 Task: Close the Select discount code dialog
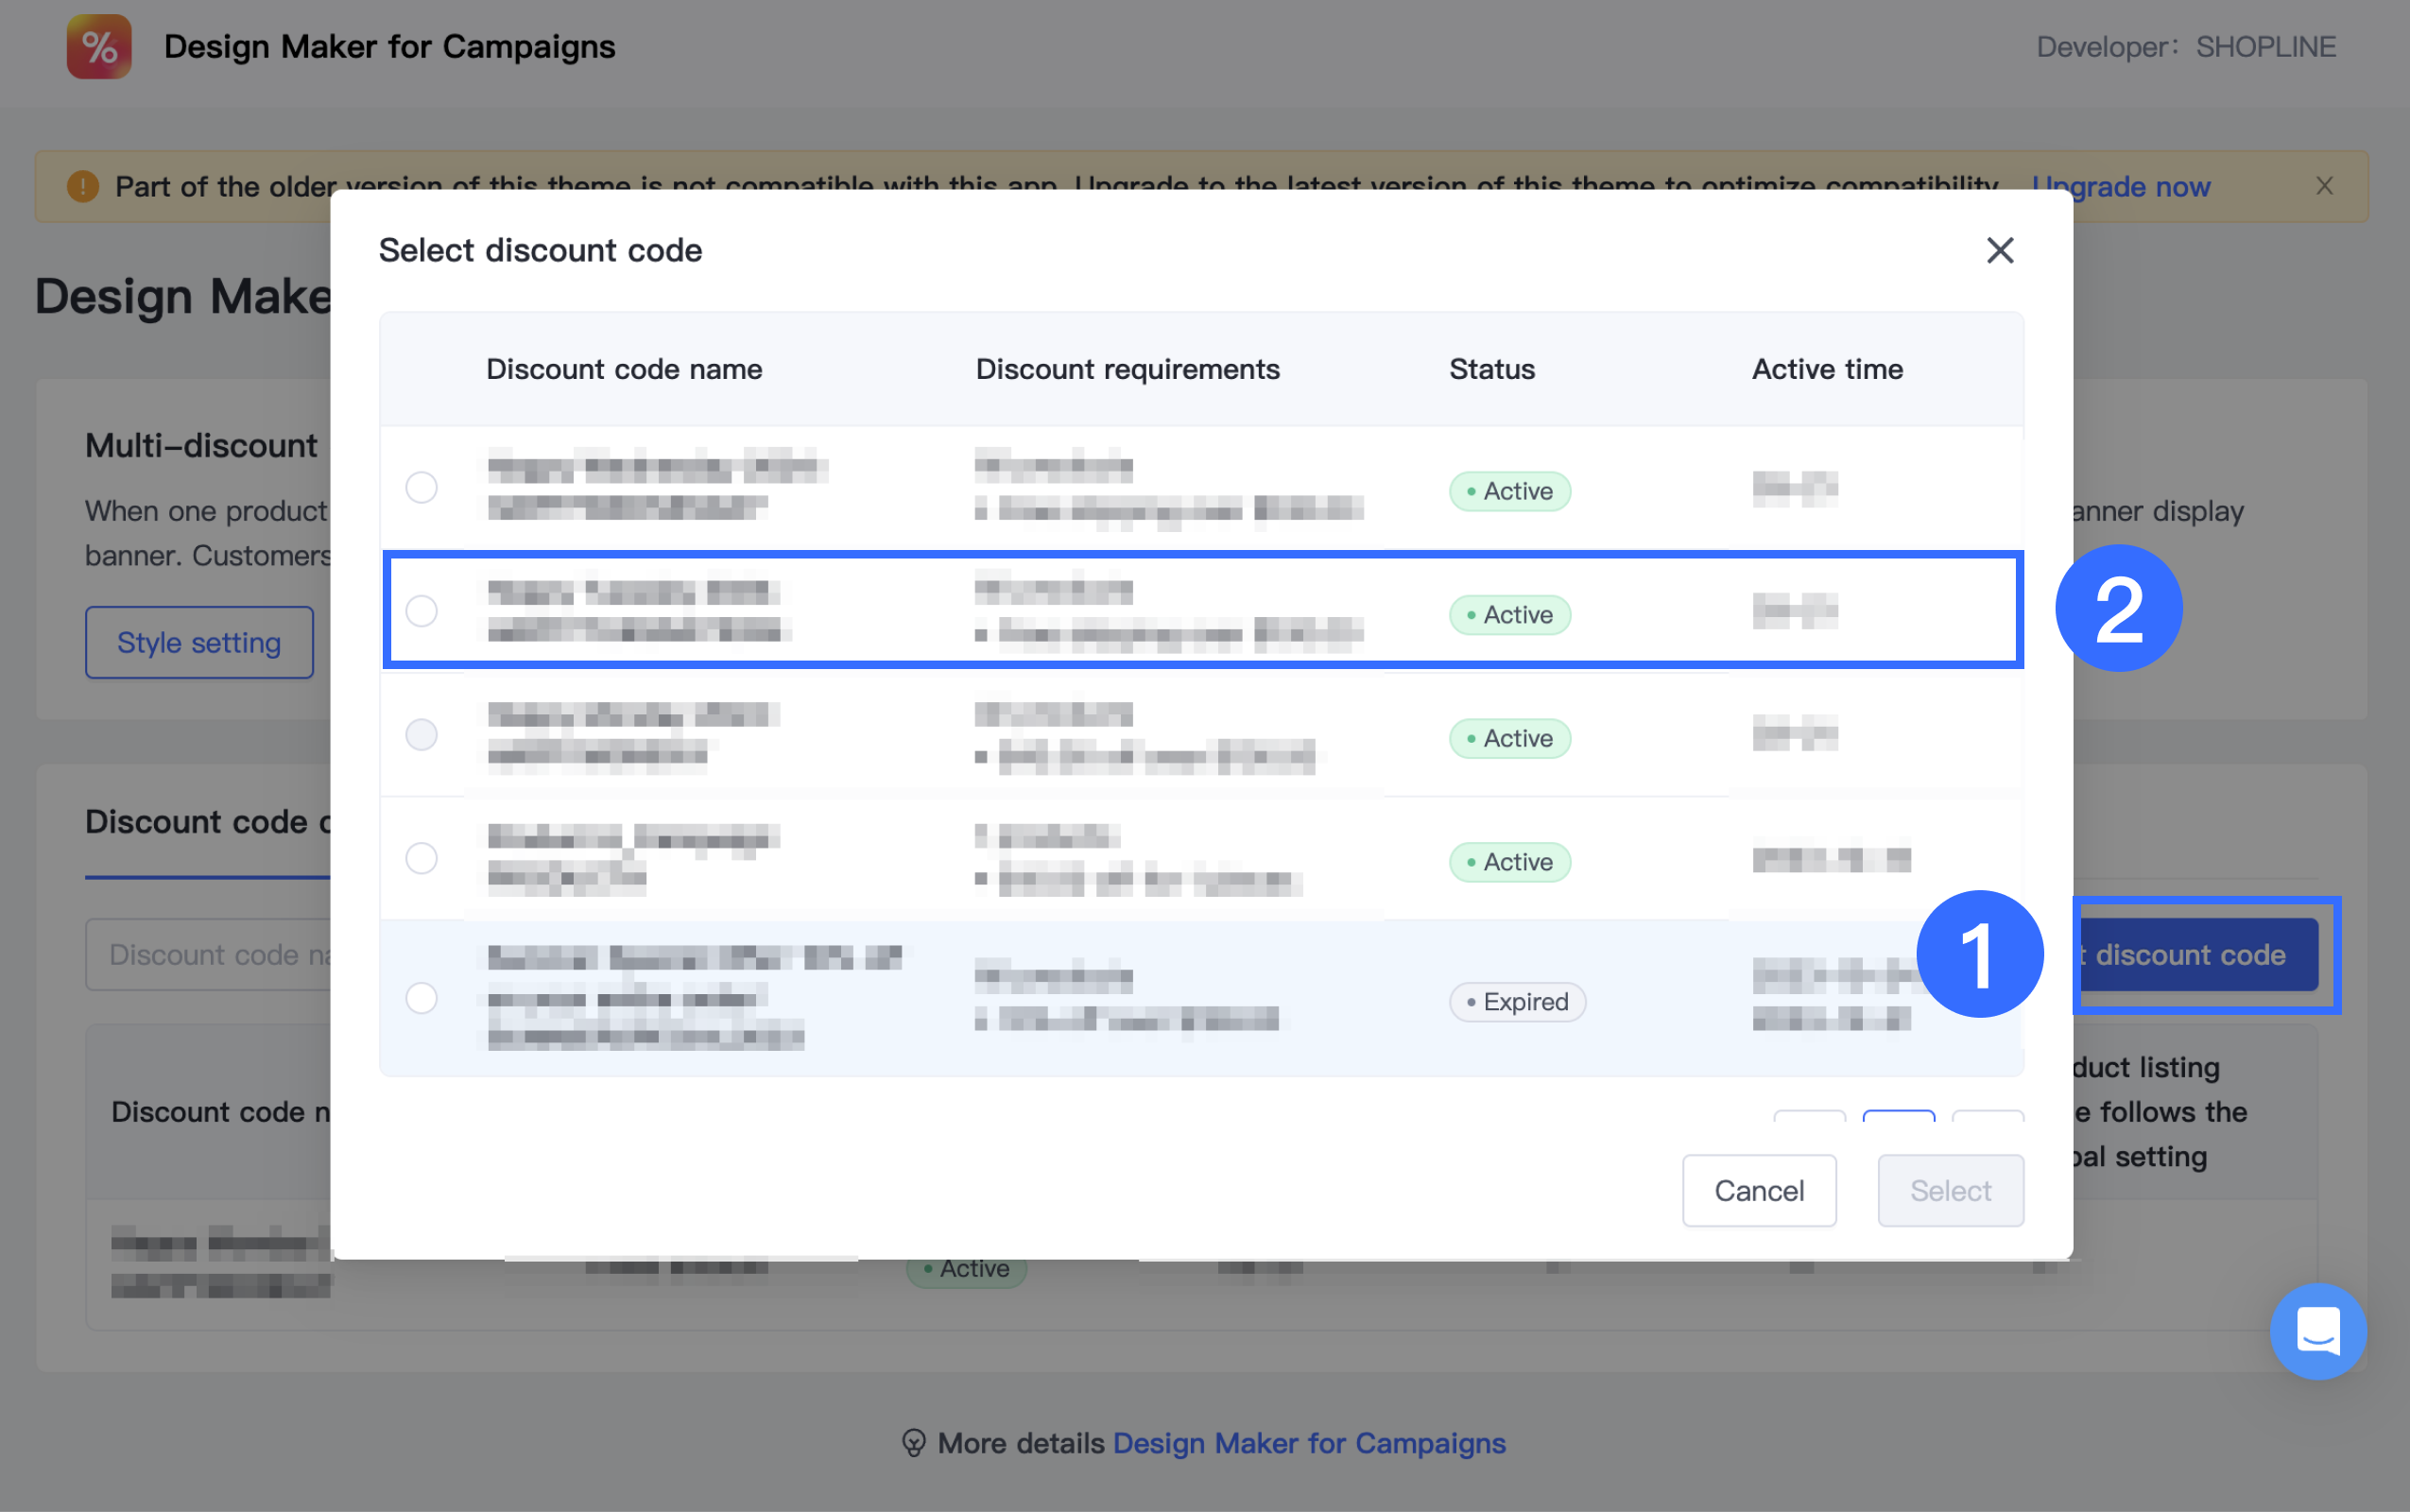coord(1999,250)
